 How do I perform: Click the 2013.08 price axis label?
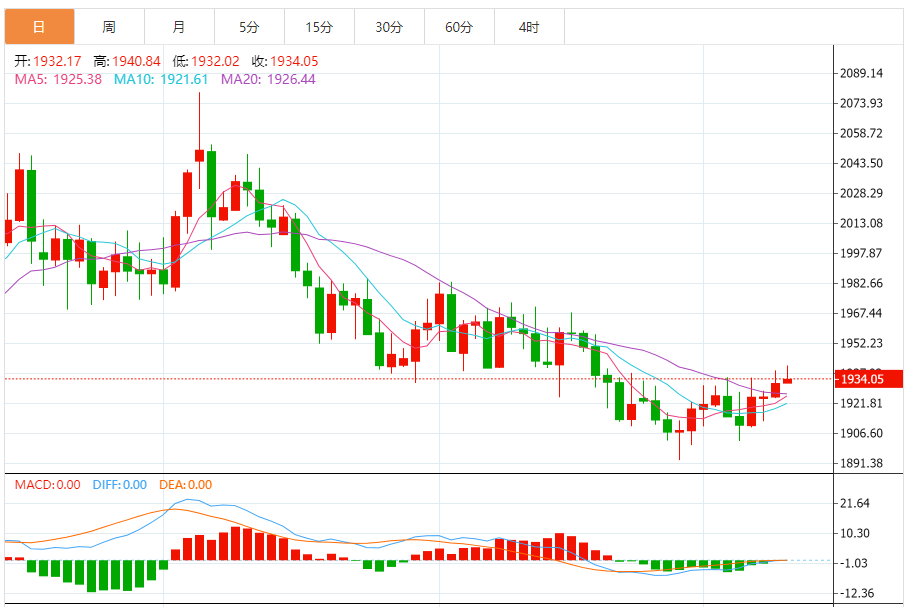coord(861,224)
